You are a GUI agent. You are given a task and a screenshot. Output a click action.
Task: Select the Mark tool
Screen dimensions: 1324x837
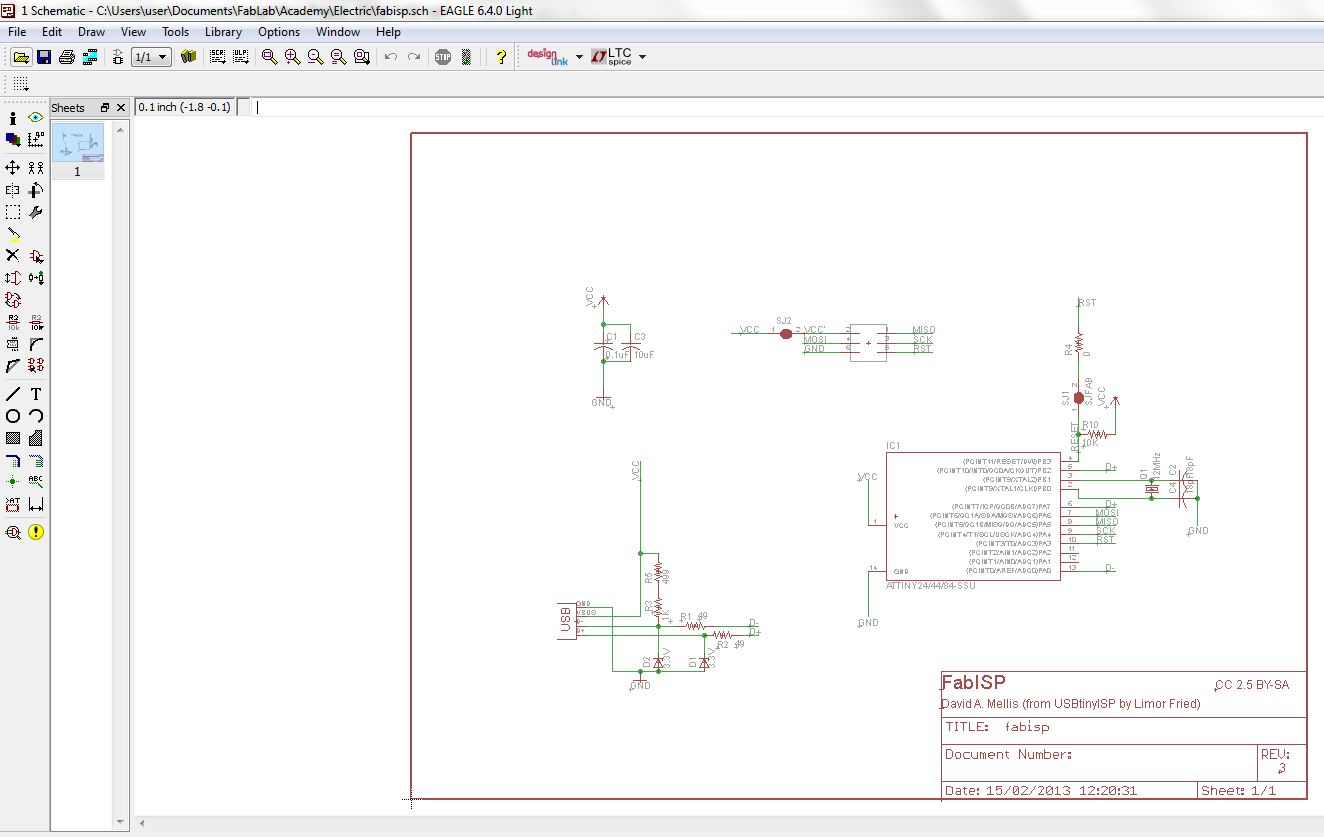[36, 139]
